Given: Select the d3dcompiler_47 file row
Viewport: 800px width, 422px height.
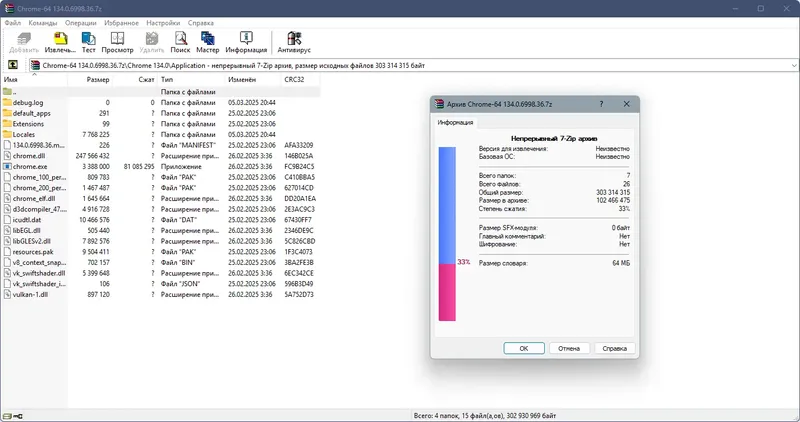Looking at the screenshot, I should (x=161, y=209).
